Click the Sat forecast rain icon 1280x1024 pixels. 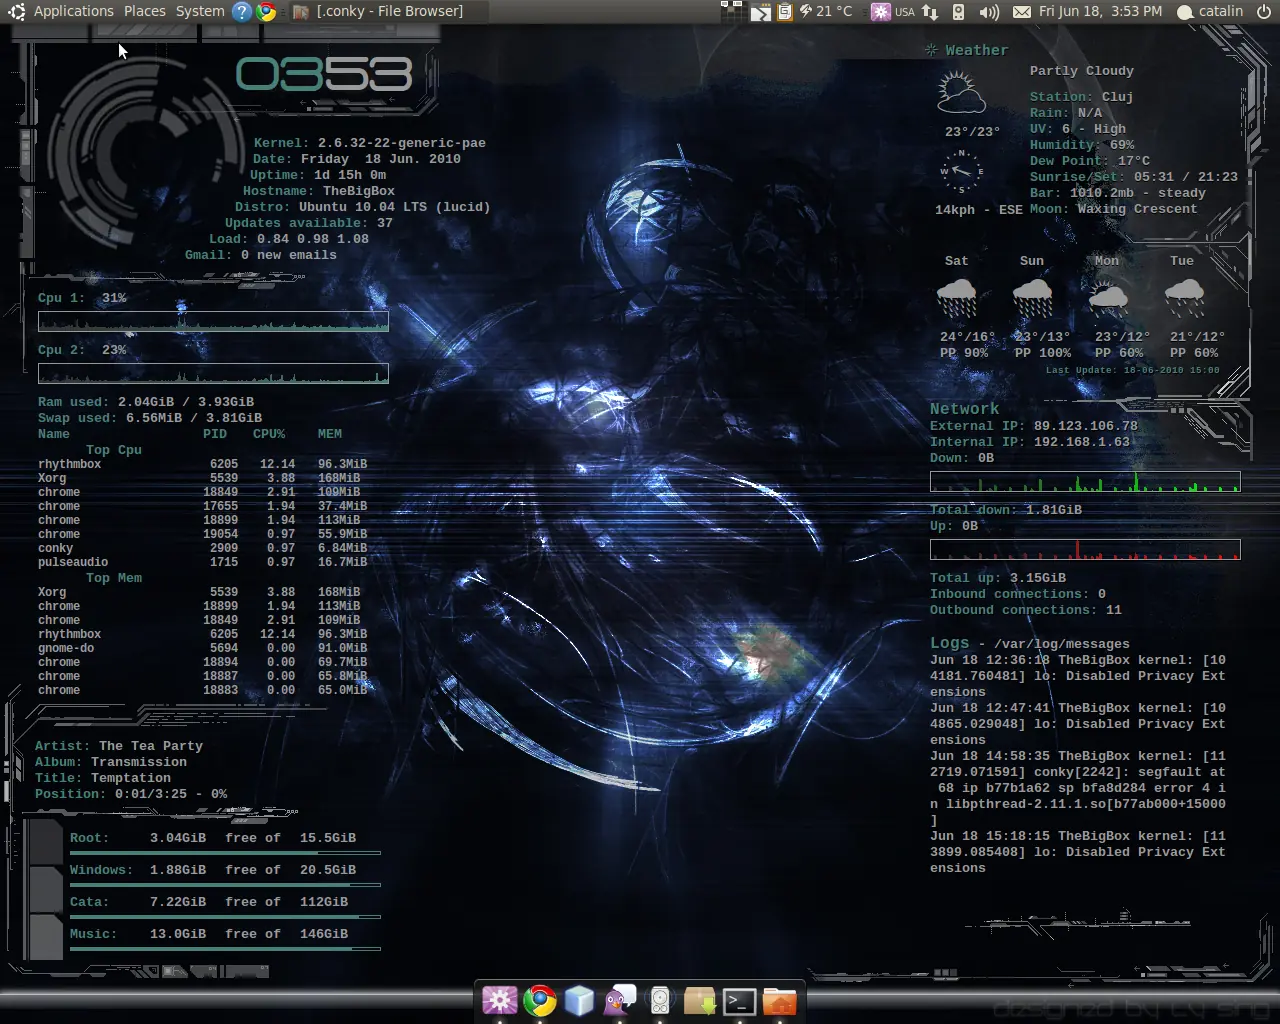pos(957,298)
